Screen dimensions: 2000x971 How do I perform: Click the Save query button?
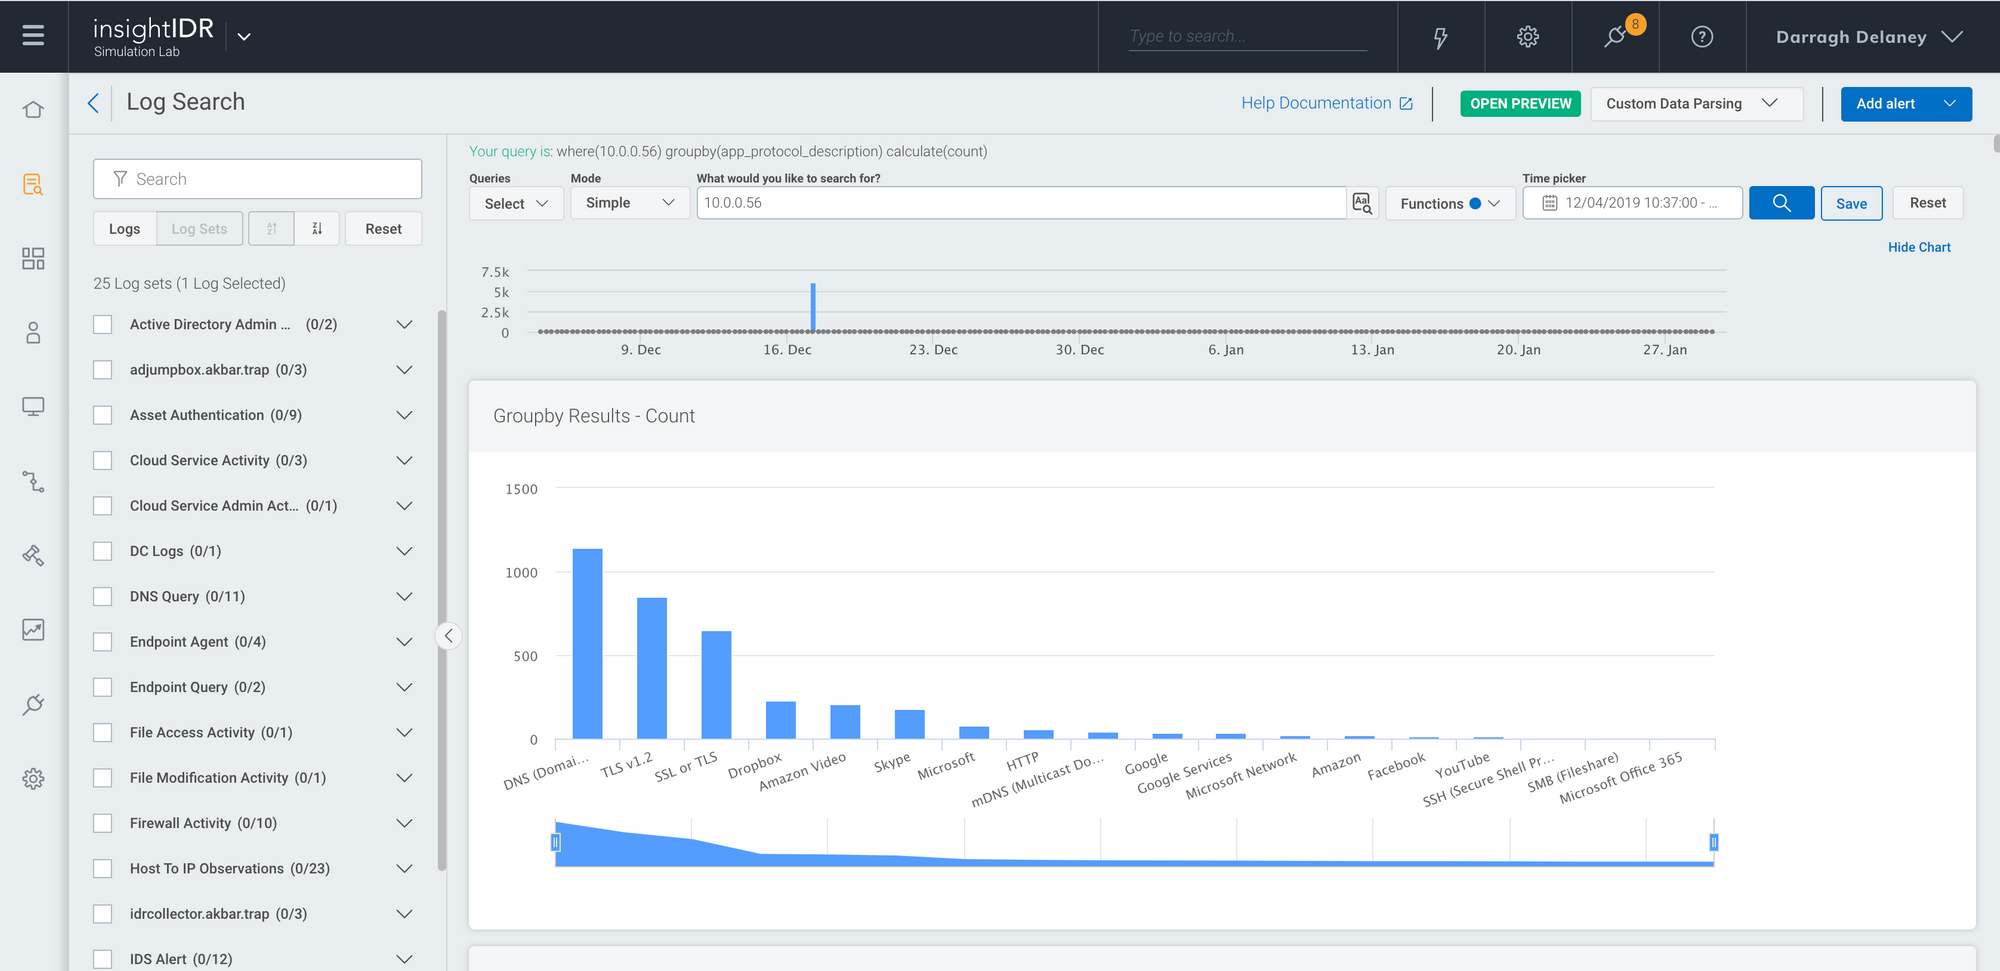tap(1851, 203)
